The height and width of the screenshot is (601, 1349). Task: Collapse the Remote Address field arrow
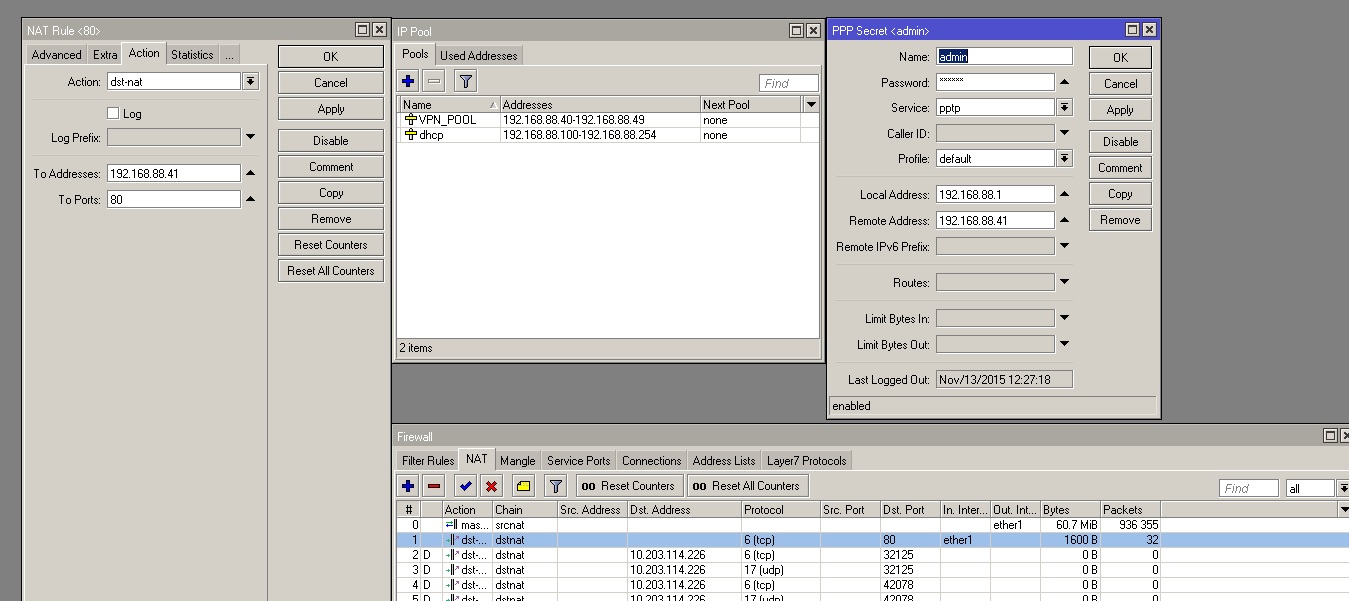[x=1064, y=221]
